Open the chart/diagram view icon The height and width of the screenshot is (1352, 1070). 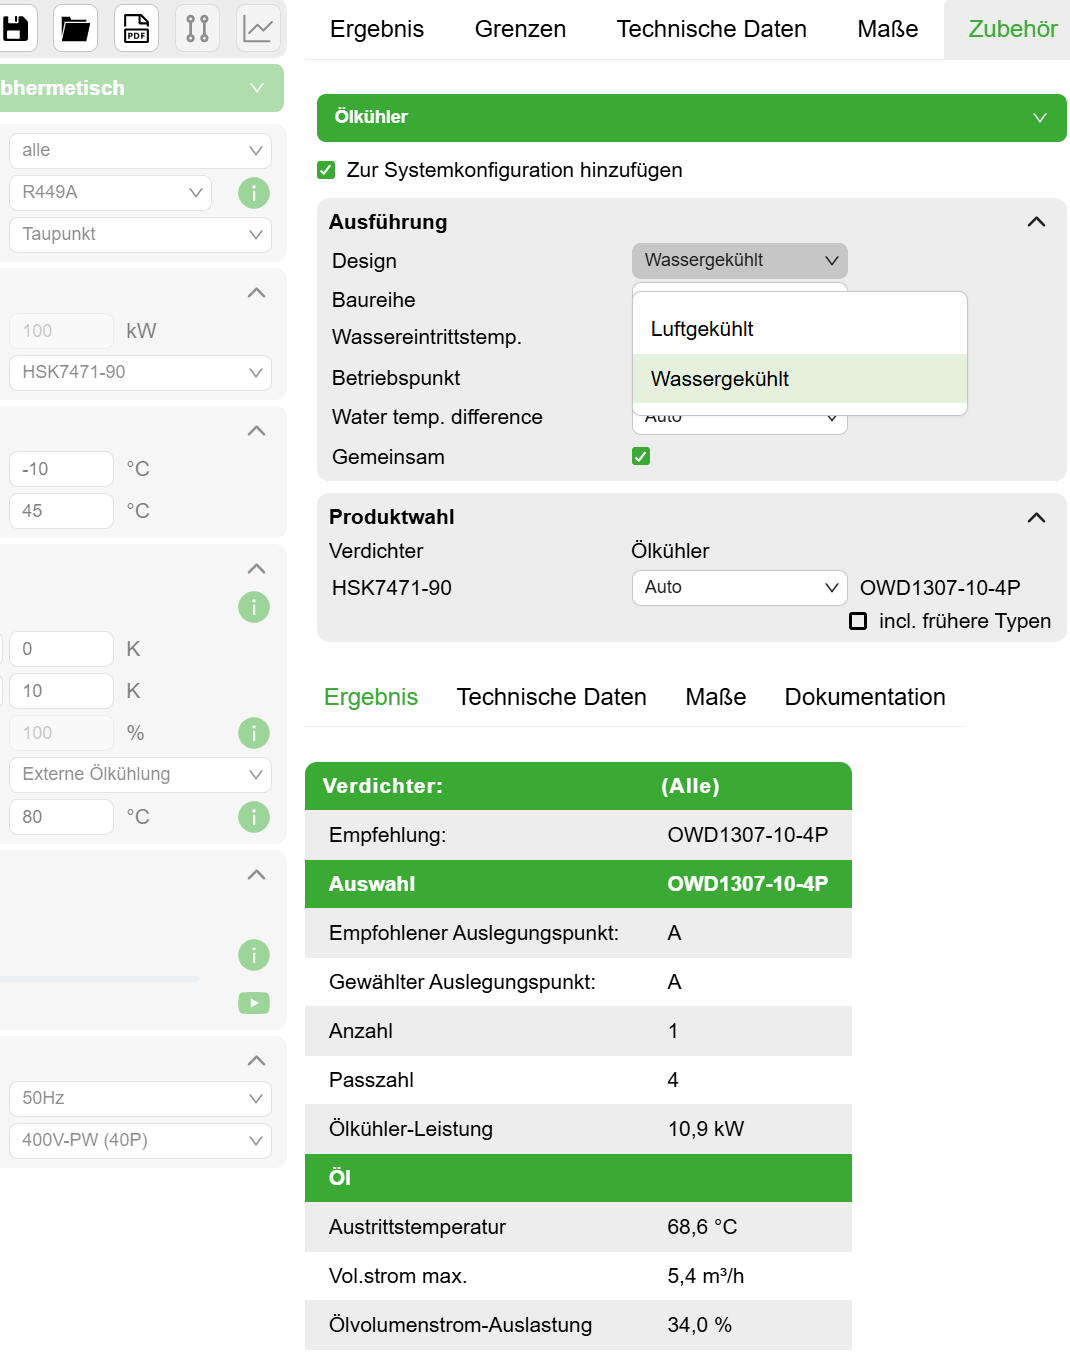click(x=257, y=28)
